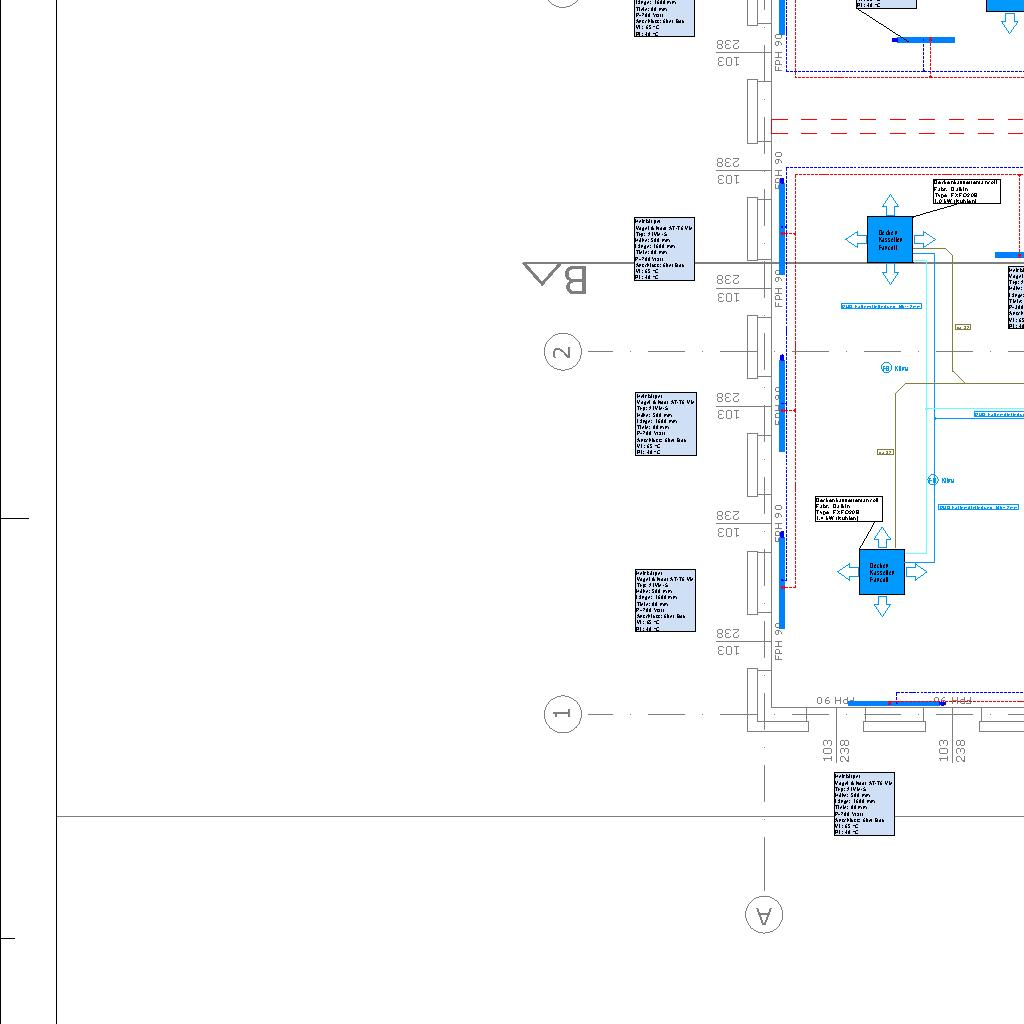Select the radiator label just below axis 2
Image resolution: width=1024 pixels, height=1024 pixels.
coord(665,424)
